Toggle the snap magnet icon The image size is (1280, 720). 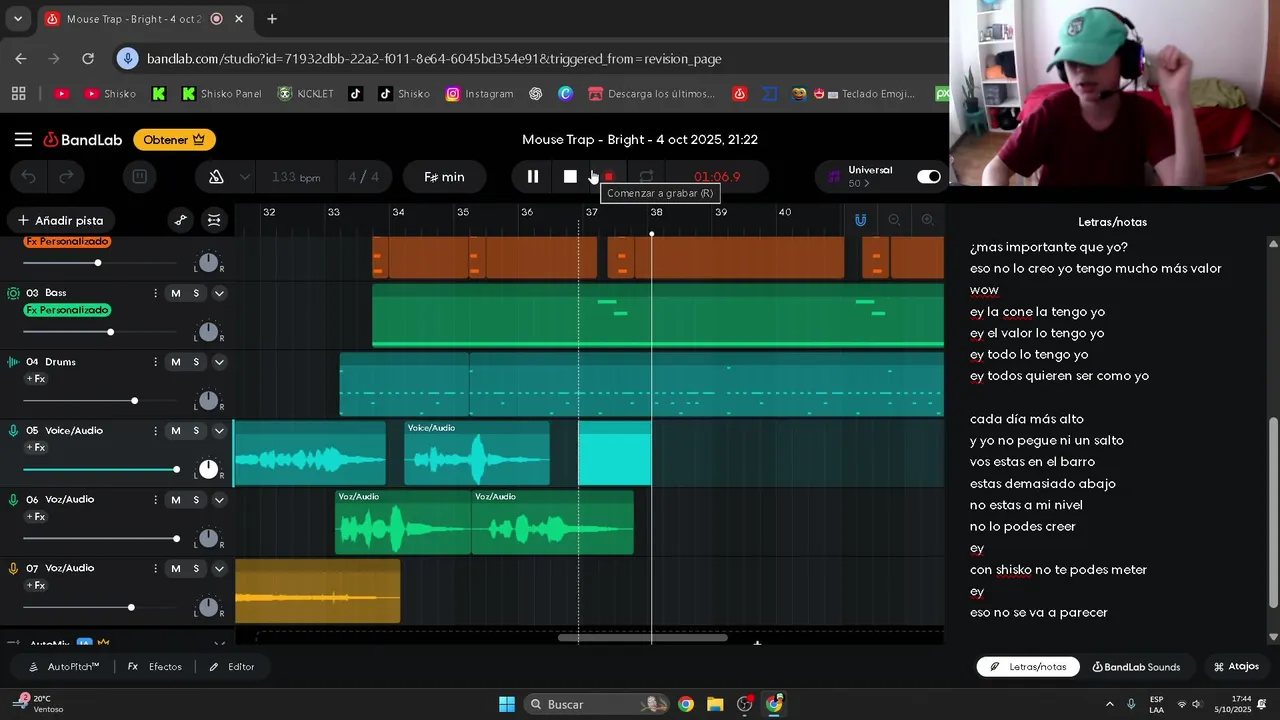(x=860, y=220)
